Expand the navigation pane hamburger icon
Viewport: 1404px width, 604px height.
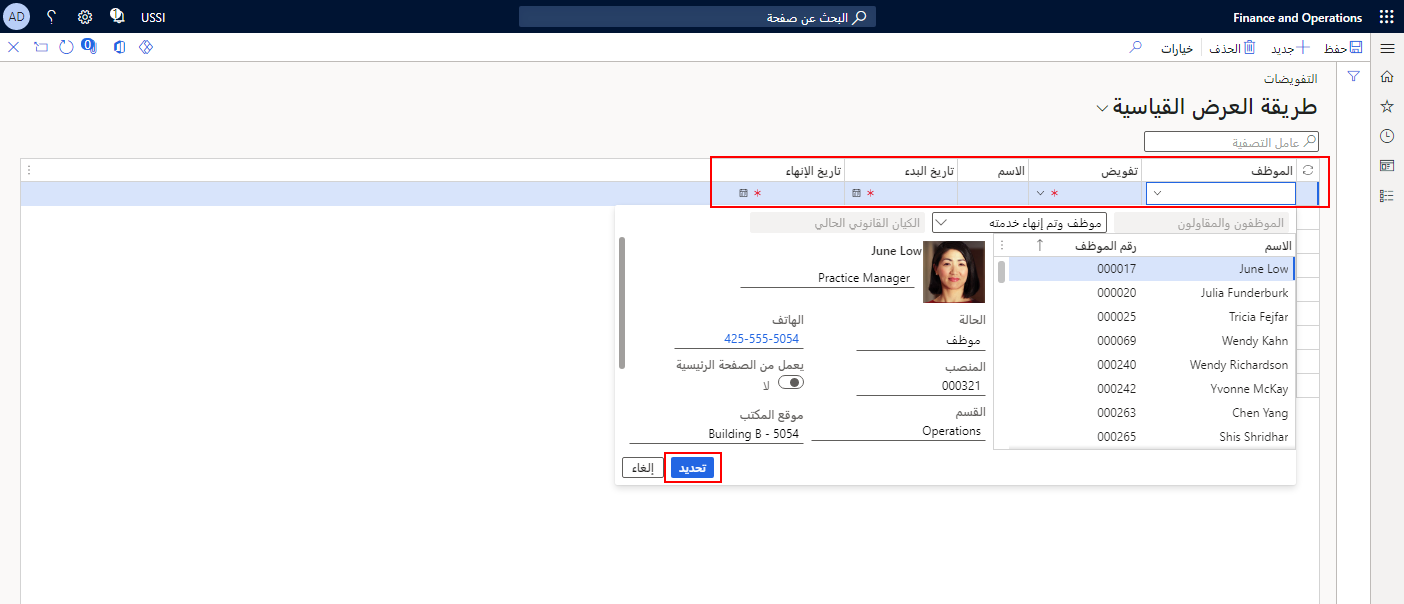pyautogui.click(x=1387, y=48)
